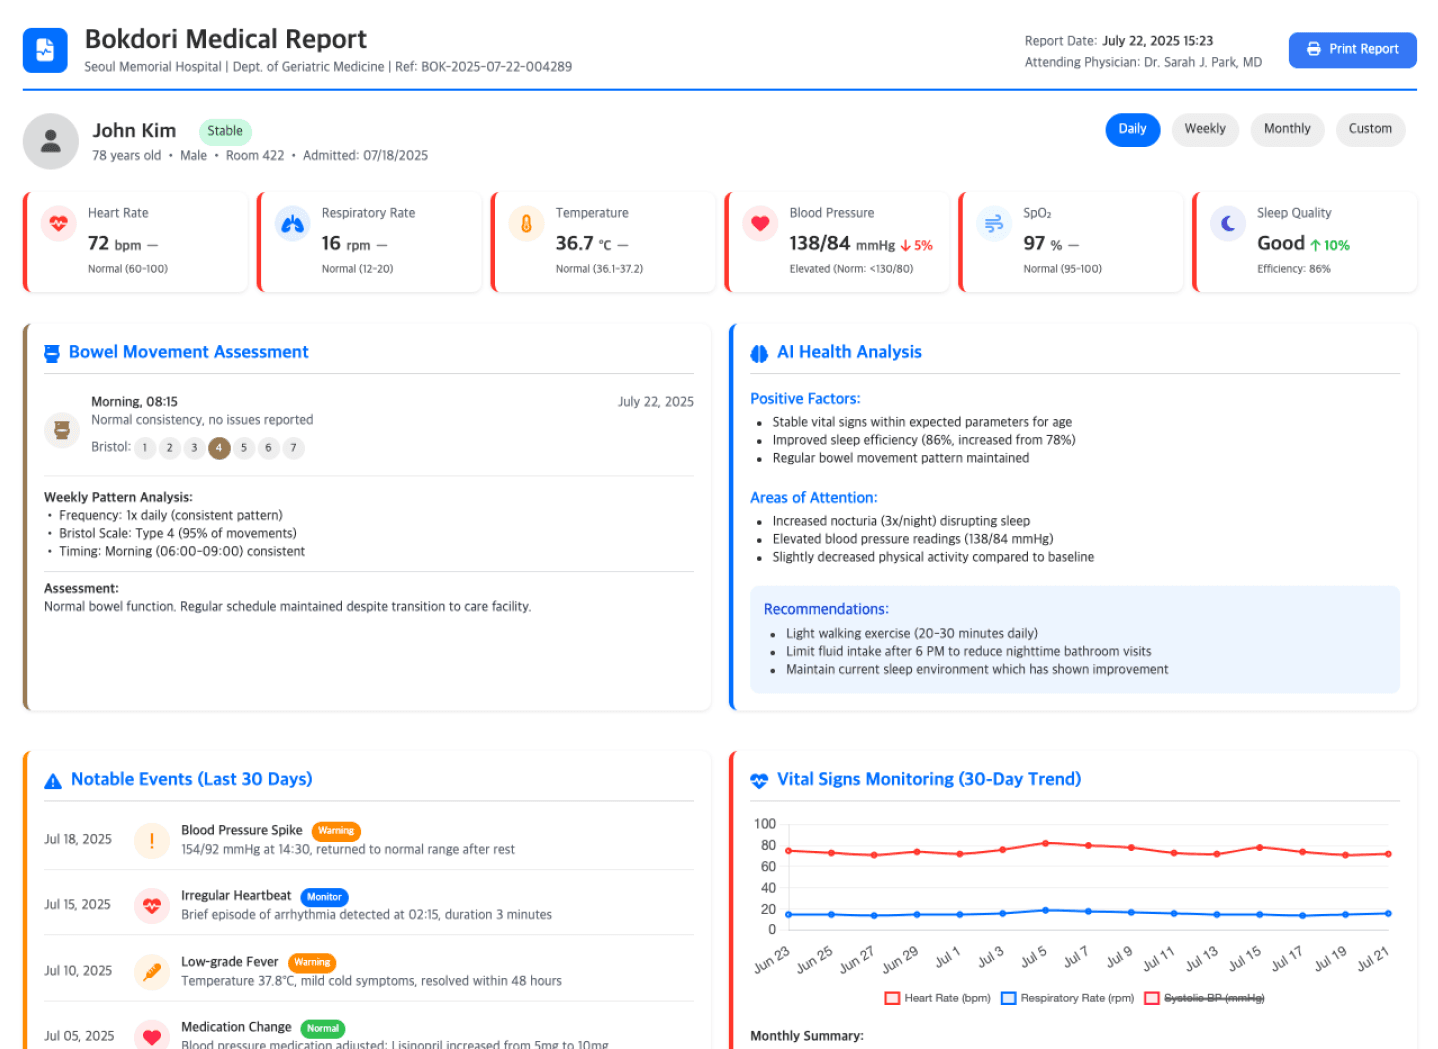Viewport: 1438px width, 1049px height.
Task: Click the Monitor badge on Irregular Heartbeat
Action: [324, 897]
